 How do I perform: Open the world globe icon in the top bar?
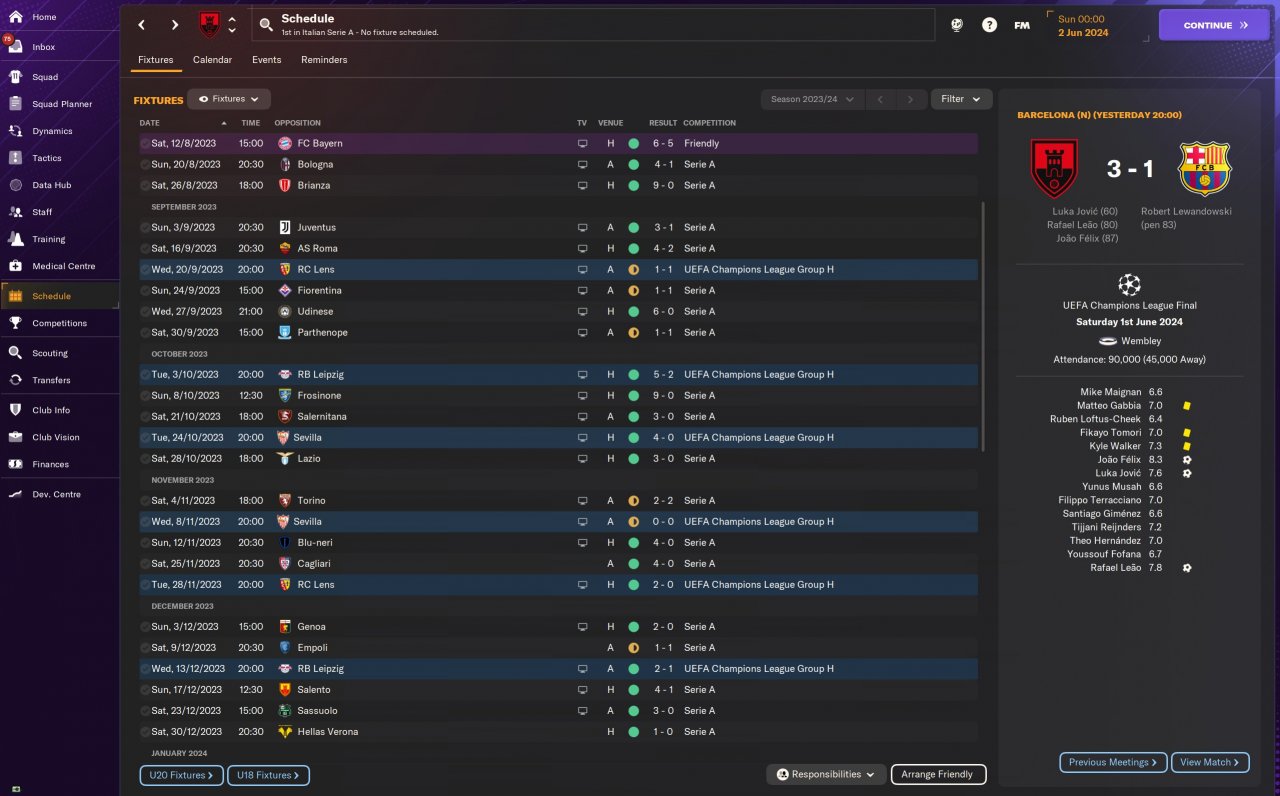pos(957,25)
